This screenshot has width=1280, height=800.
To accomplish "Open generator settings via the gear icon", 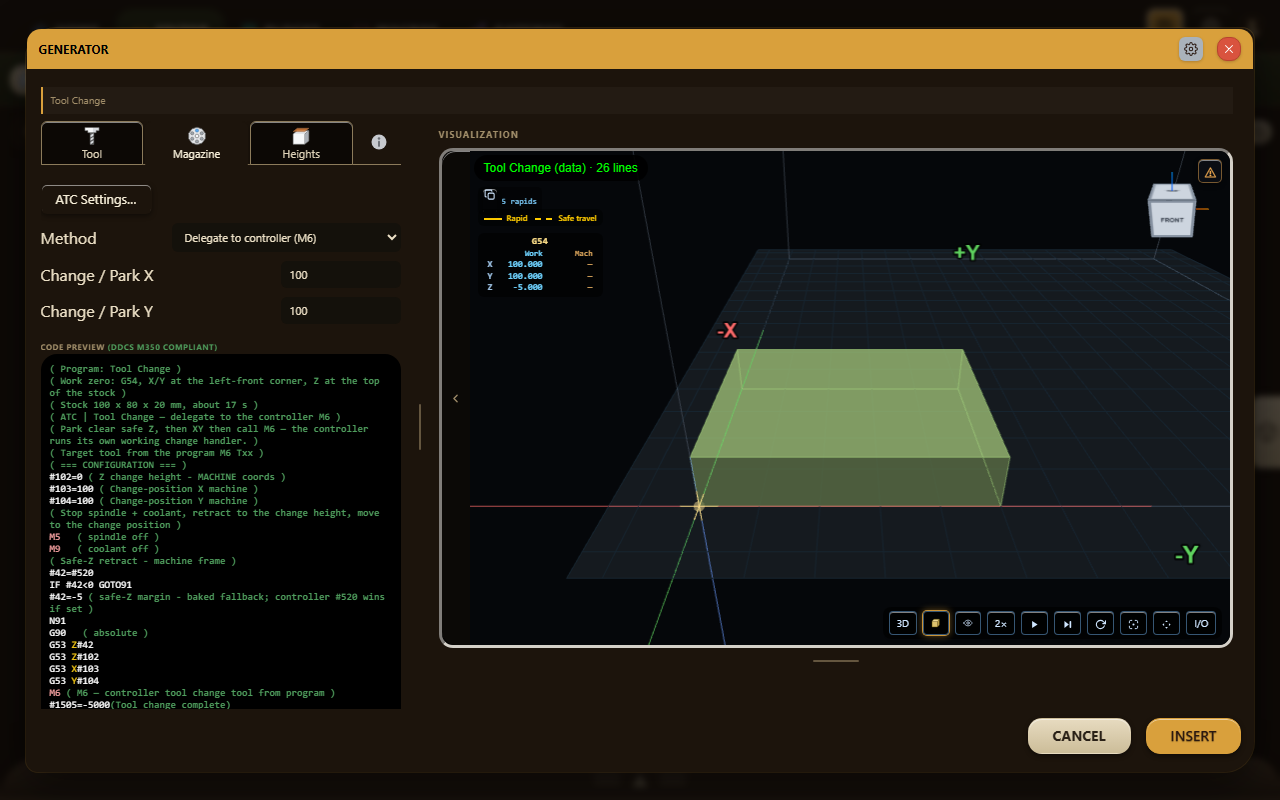I will tap(1191, 49).
